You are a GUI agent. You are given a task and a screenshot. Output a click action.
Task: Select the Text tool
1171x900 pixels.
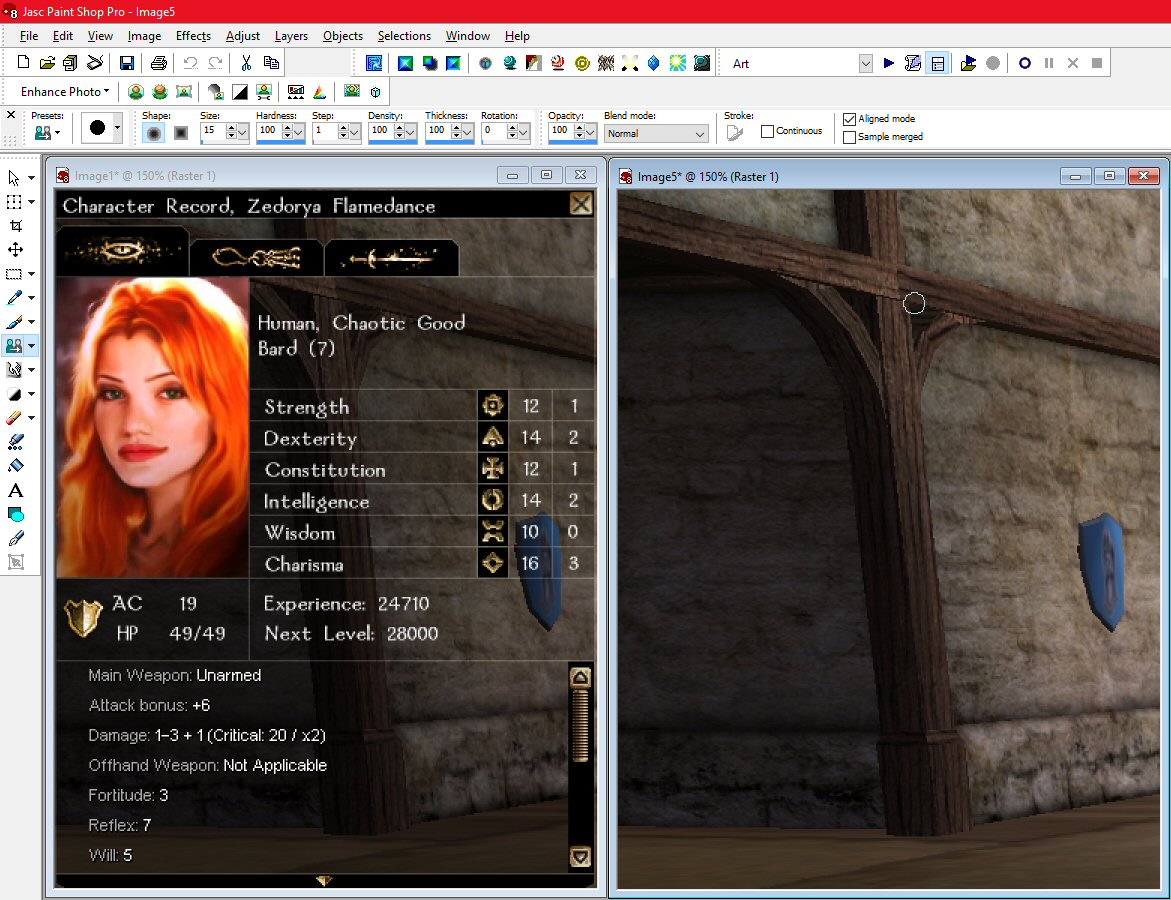coord(15,490)
